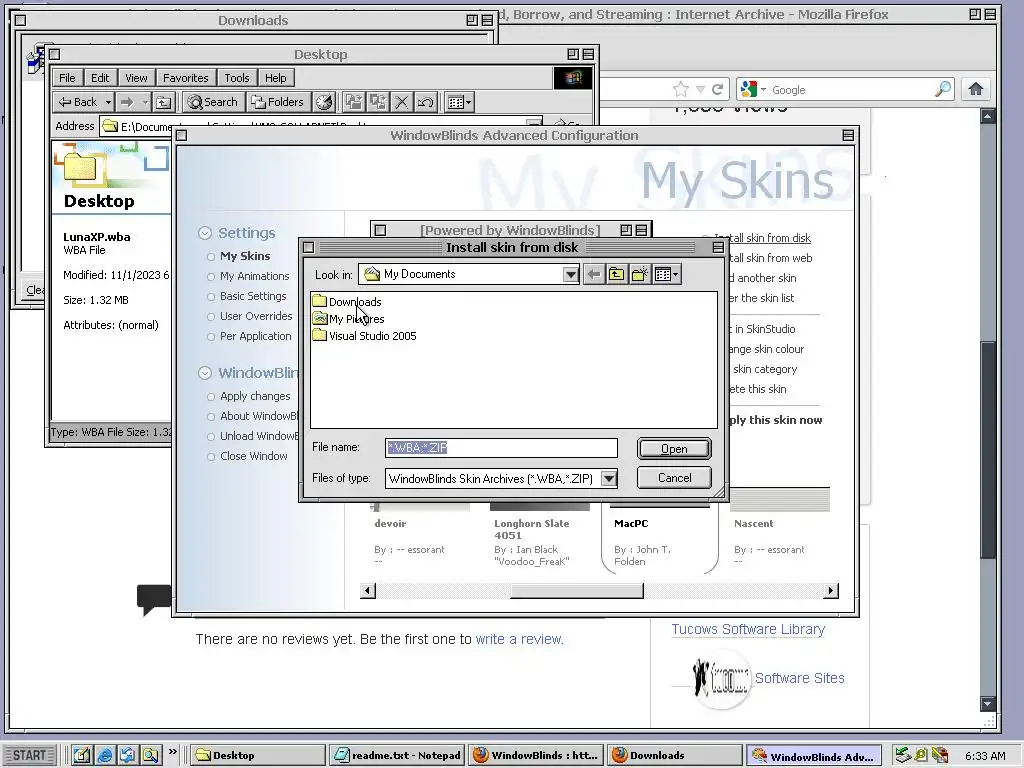Click dialog's greyed-out back arrow button

click(x=594, y=274)
